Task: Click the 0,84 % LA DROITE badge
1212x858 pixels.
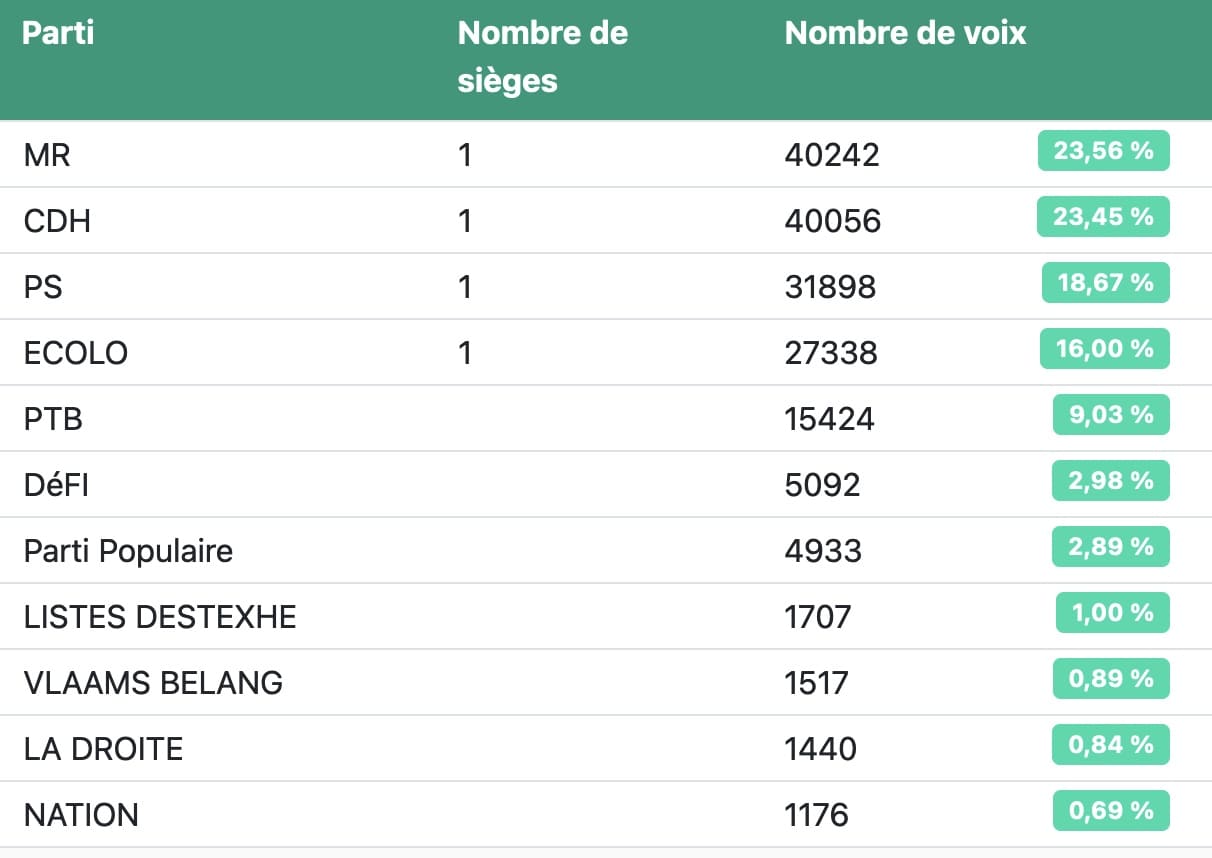Action: pos(1111,745)
